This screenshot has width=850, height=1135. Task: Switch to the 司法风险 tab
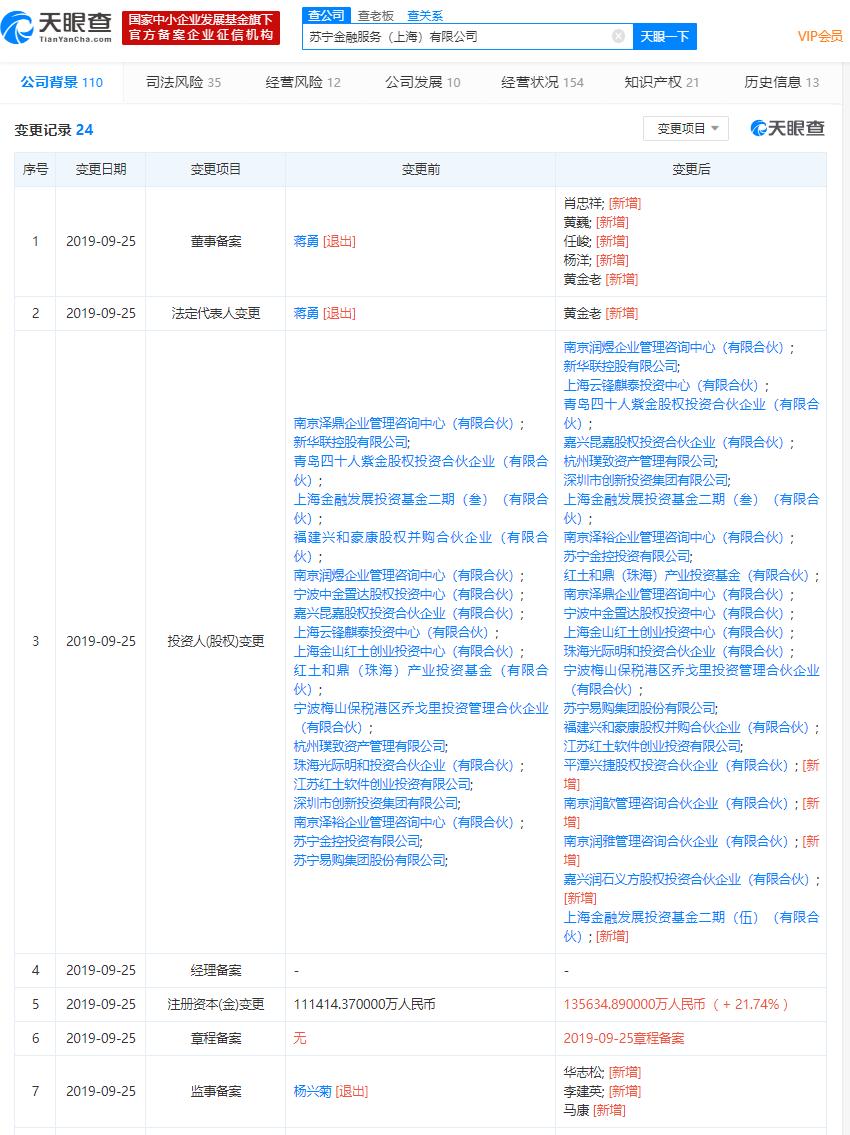[x=183, y=83]
